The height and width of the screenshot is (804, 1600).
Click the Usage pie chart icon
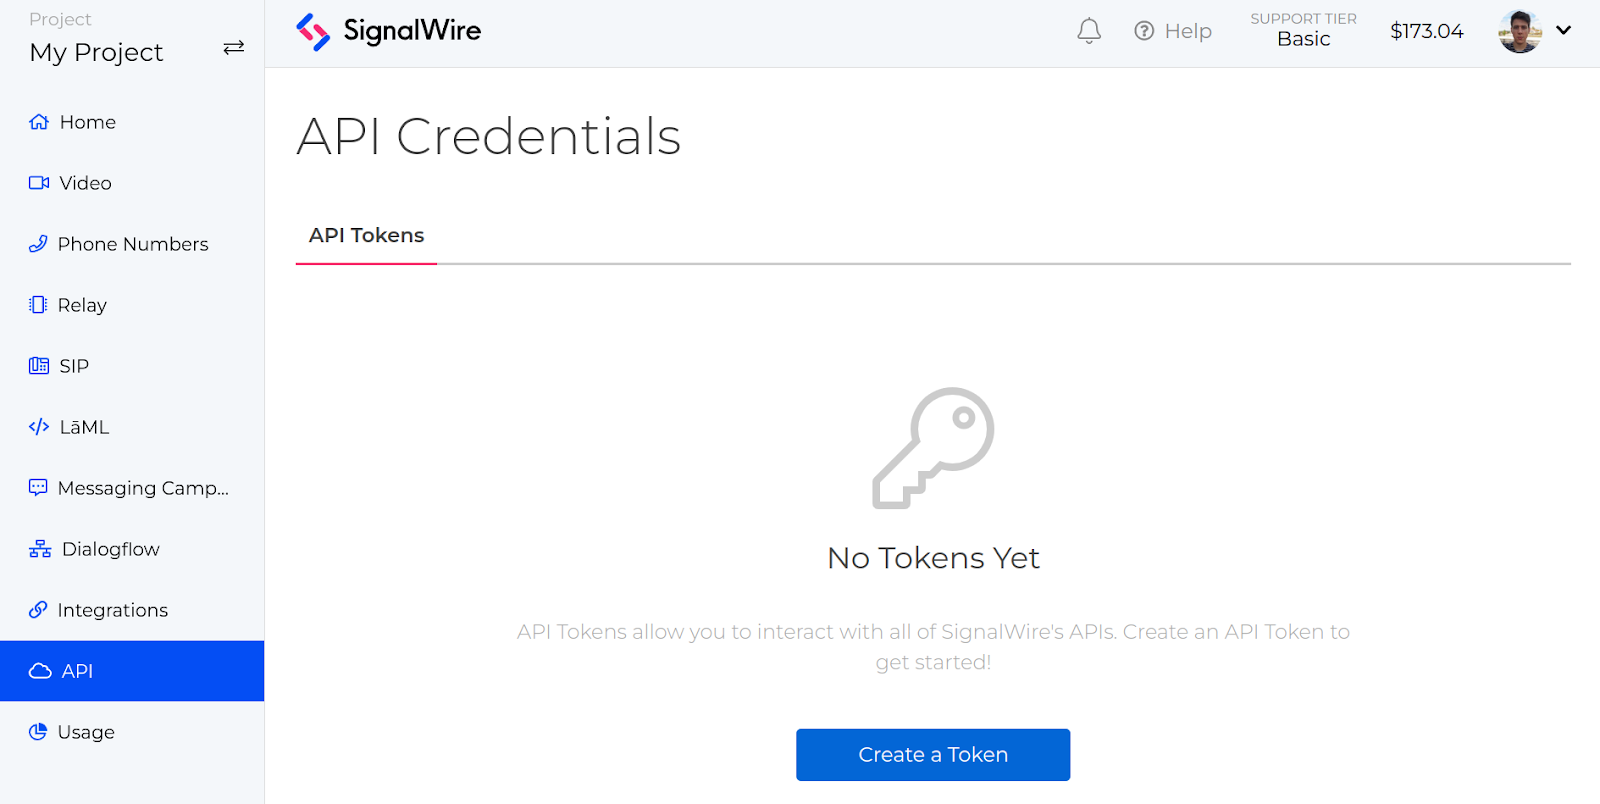[38, 732]
